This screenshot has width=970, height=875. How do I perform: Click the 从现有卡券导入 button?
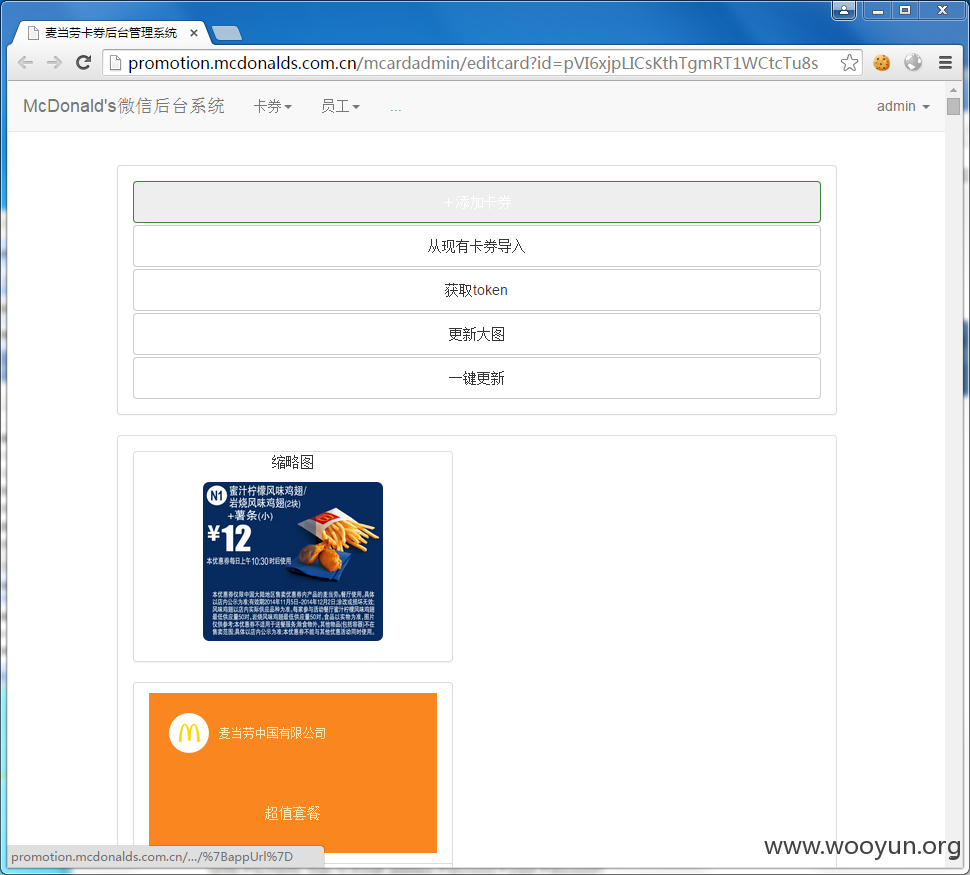click(x=477, y=246)
